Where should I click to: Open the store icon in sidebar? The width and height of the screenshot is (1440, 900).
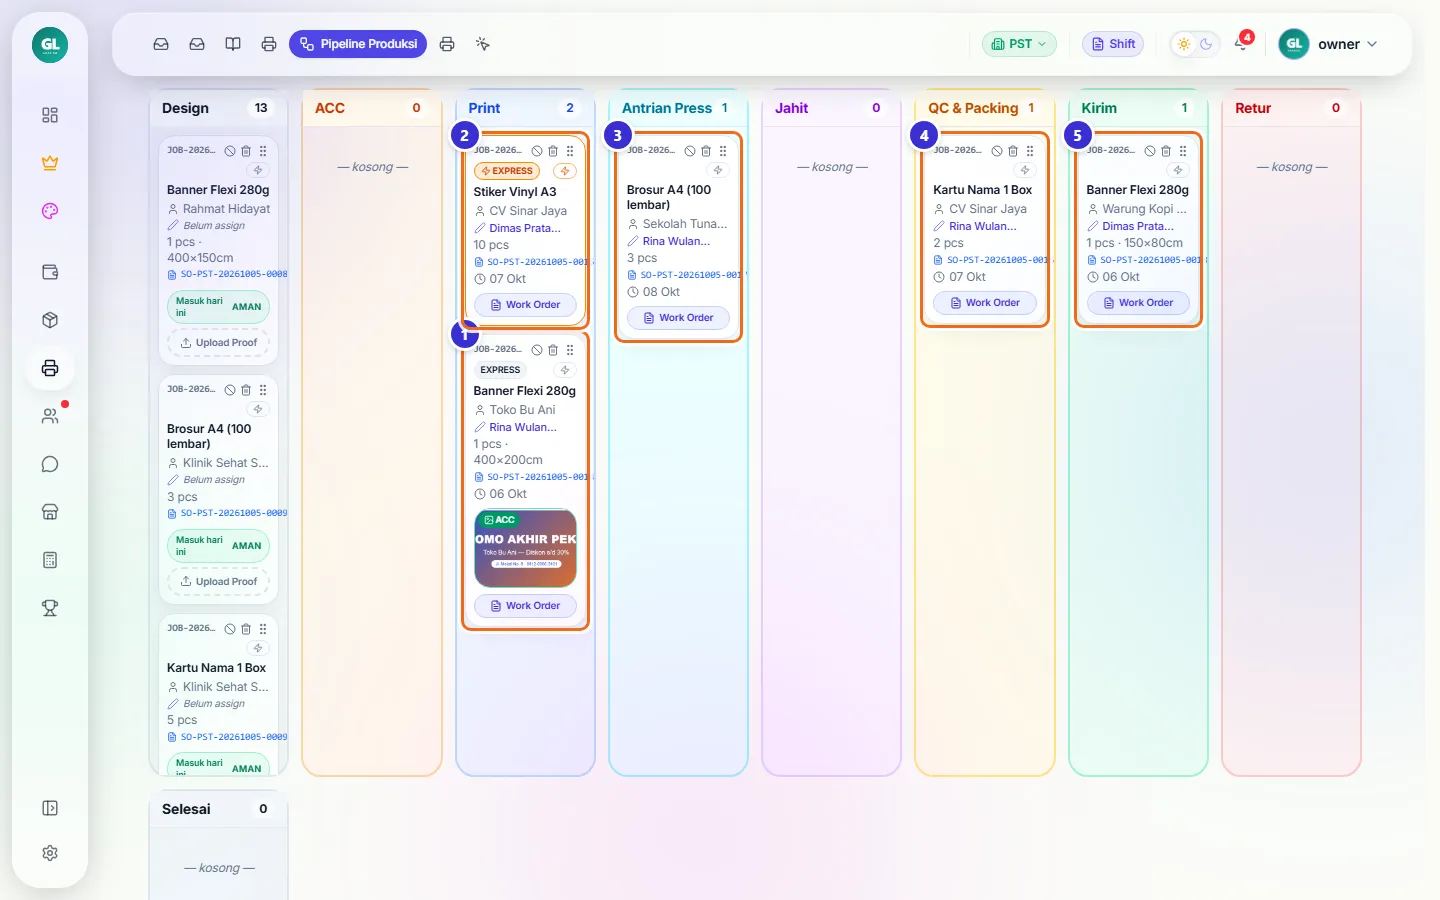click(x=50, y=512)
